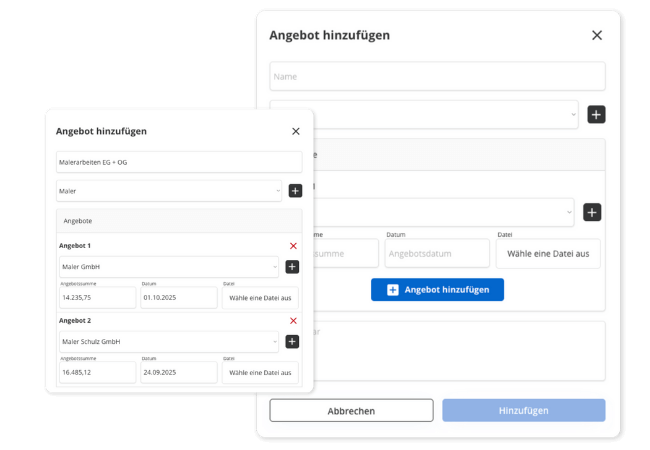Click the Hinzufügen submit button
This screenshot has height=450, width=650.
(523, 410)
